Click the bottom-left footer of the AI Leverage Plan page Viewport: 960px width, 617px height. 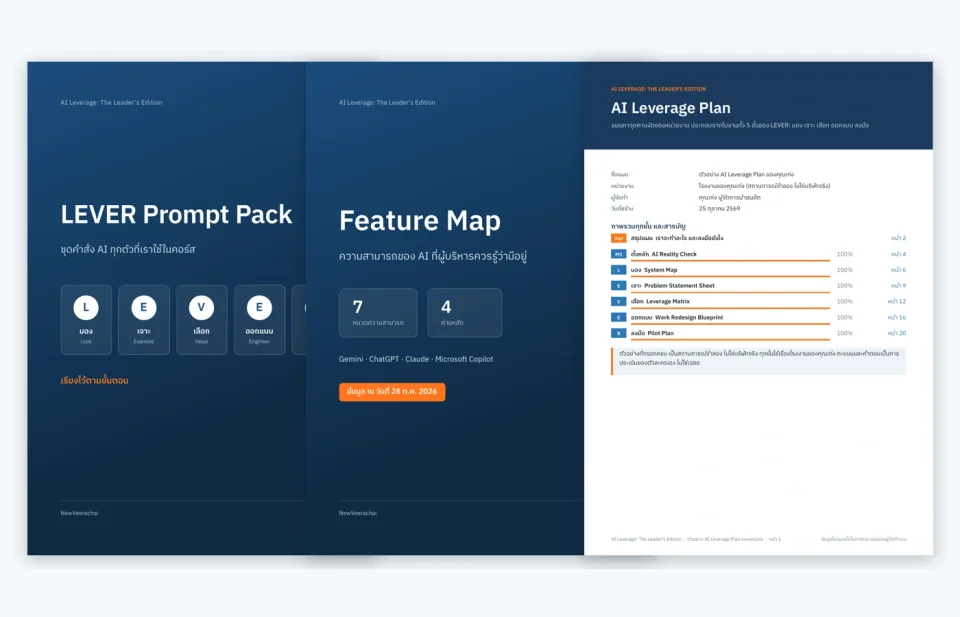click(696, 539)
